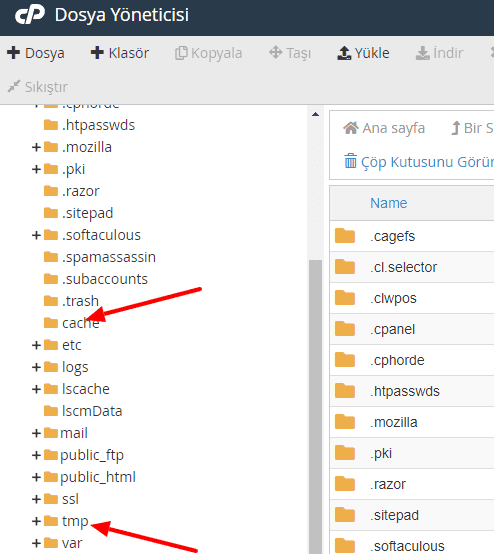Click the Sıkıştır compress button

click(x=38, y=87)
